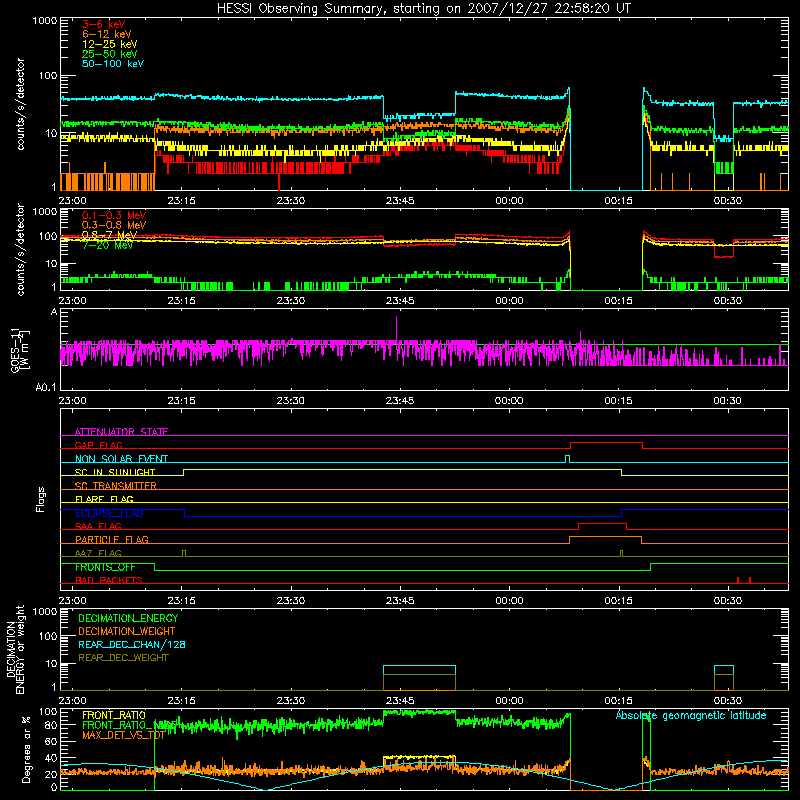This screenshot has height=800, width=800.
Task: Click the Absolute geomagnetic latitude label
Action: (x=691, y=715)
